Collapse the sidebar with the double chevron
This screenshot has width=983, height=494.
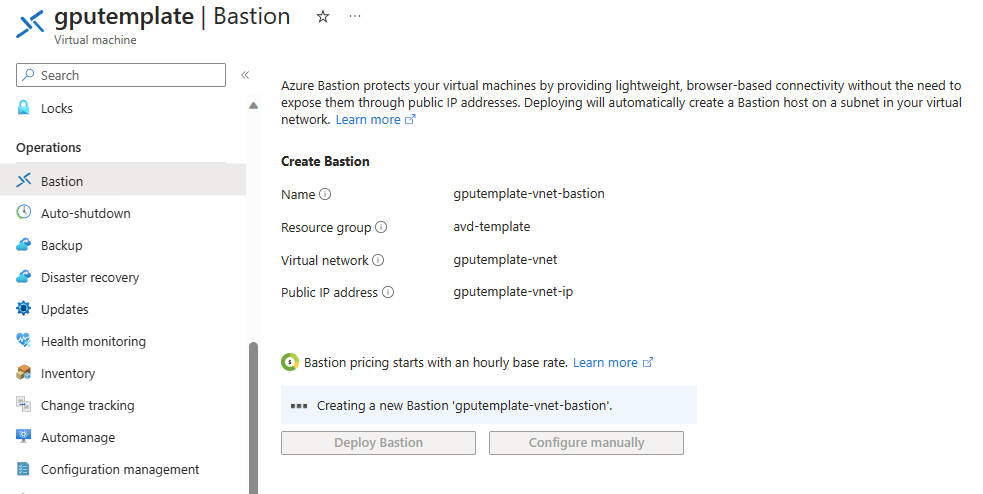click(245, 75)
